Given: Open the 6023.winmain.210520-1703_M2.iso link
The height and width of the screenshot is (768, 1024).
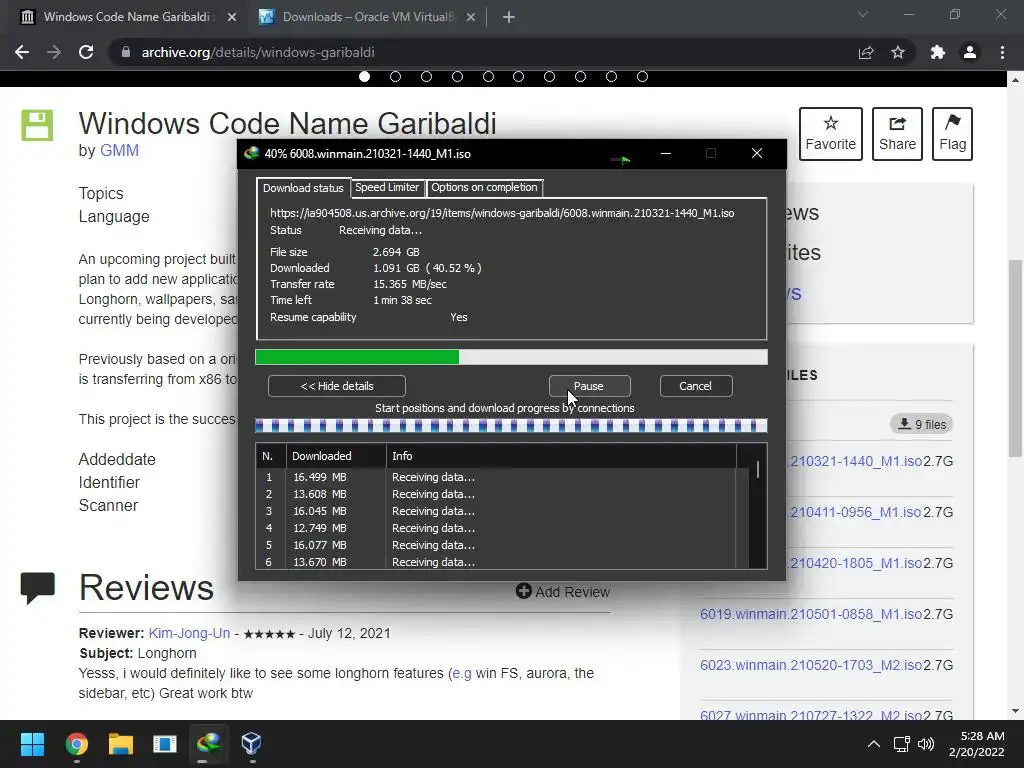Looking at the screenshot, I should [811, 665].
